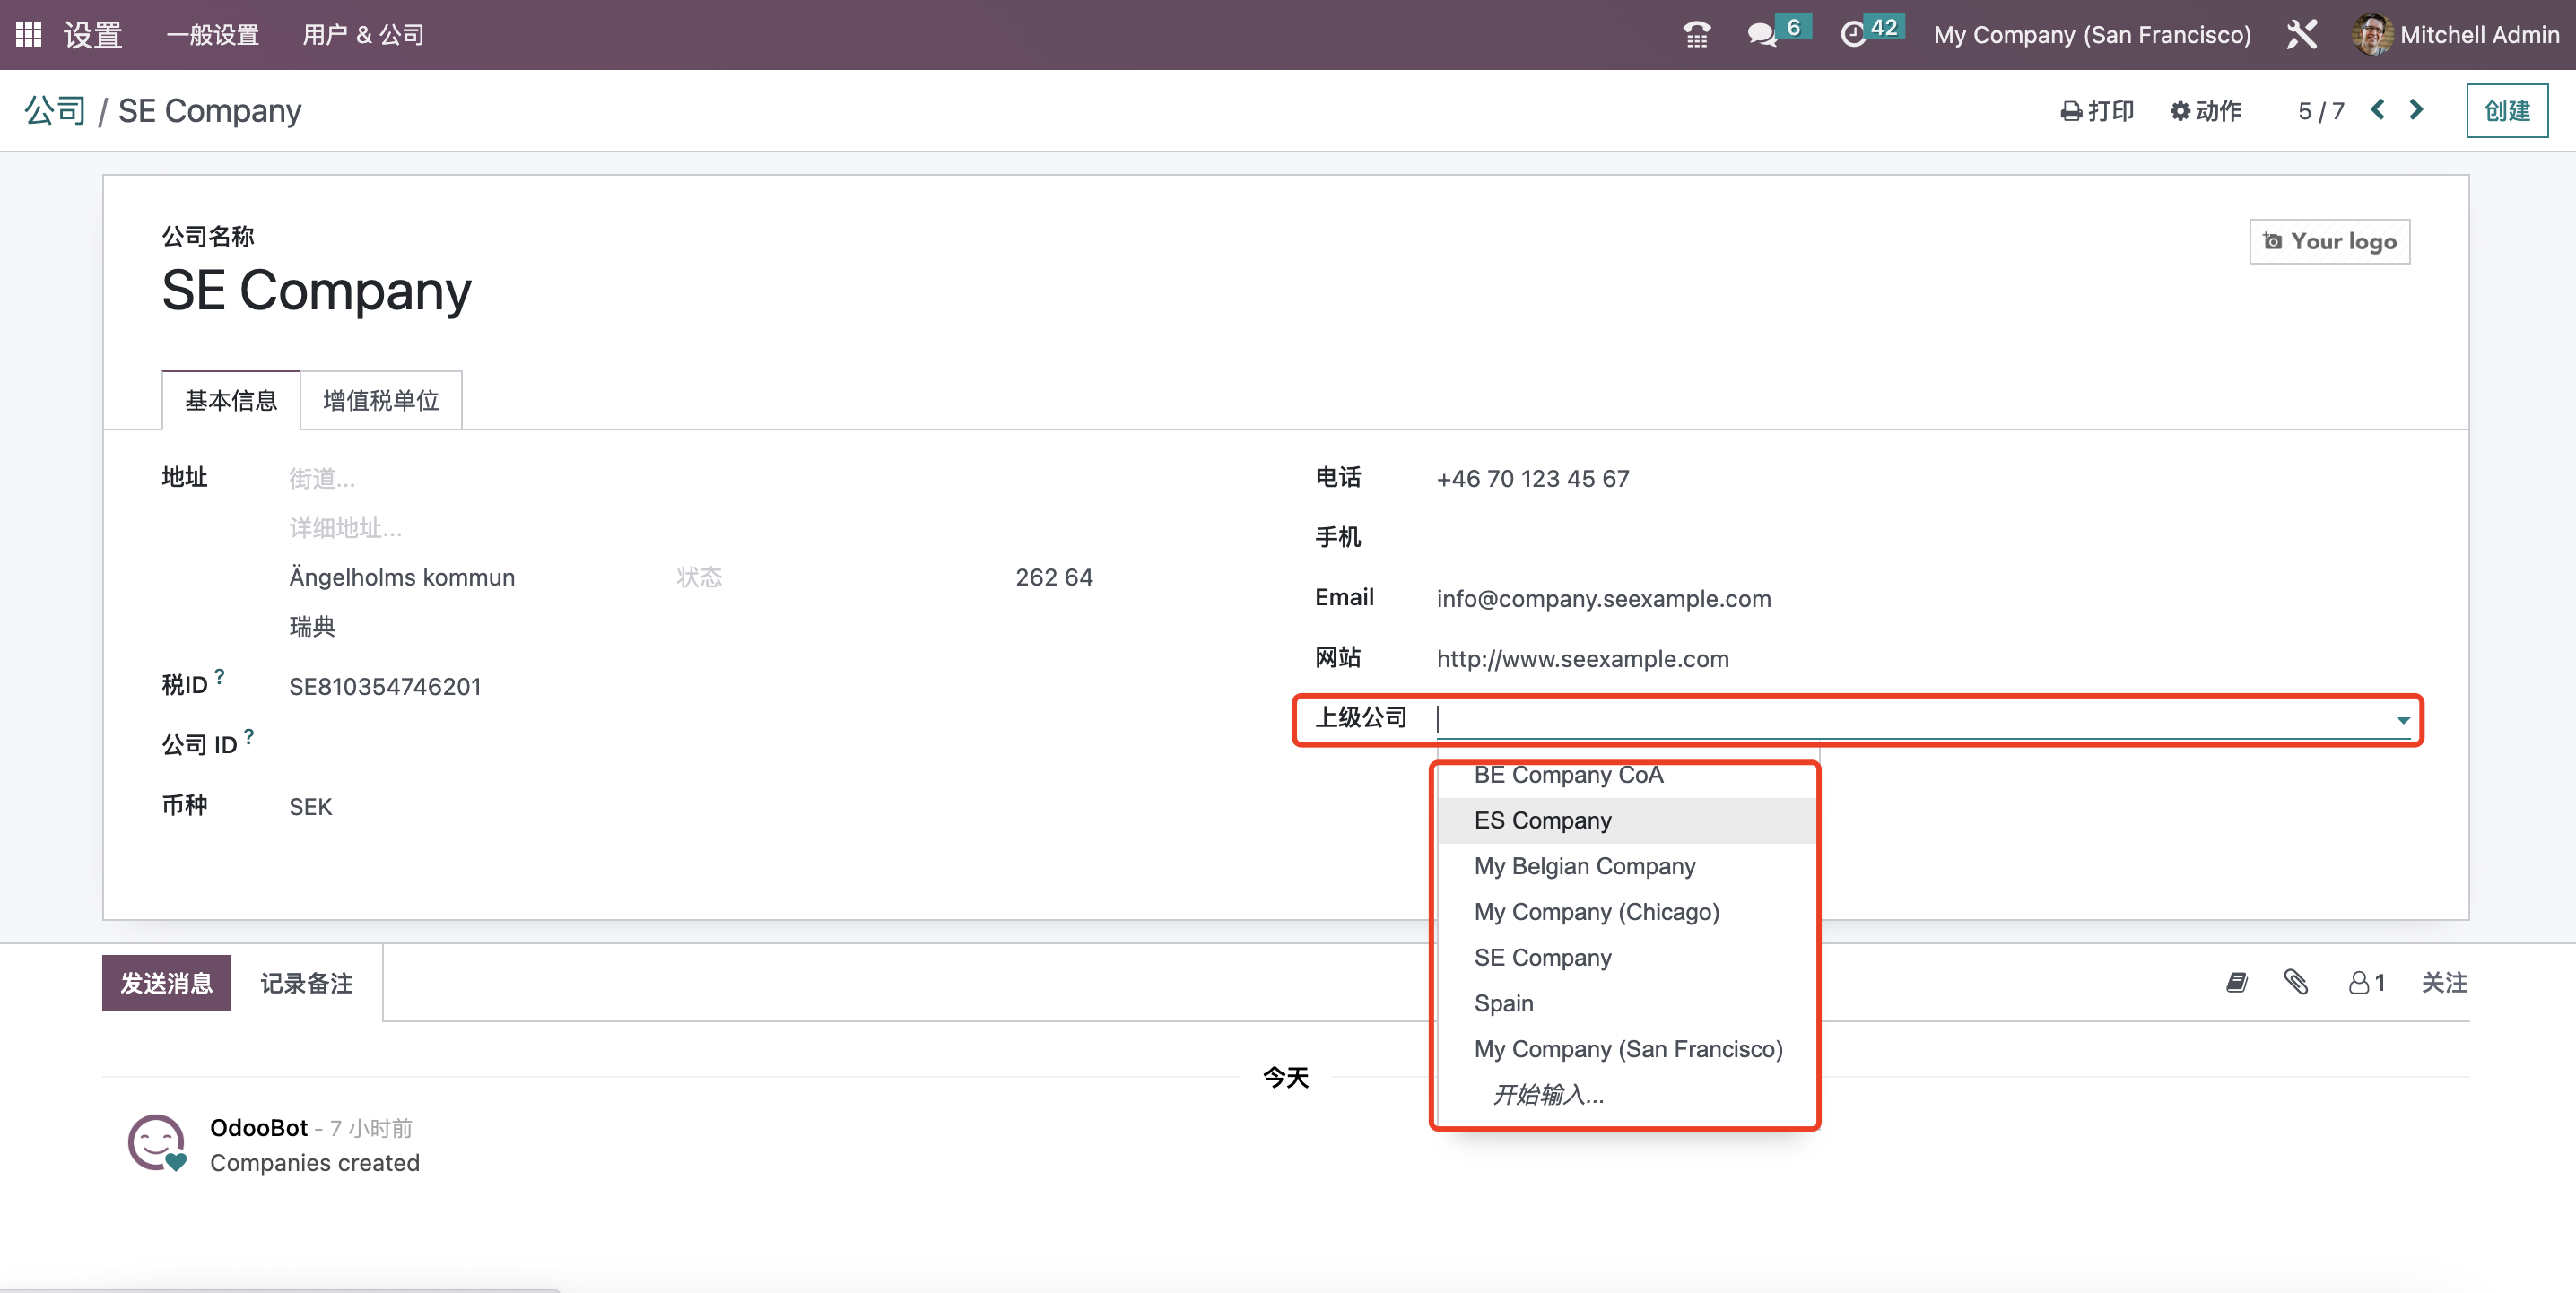Image resolution: width=2576 pixels, height=1293 pixels.
Task: Click 开始输入... hint in dropdown
Action: 1548,1095
